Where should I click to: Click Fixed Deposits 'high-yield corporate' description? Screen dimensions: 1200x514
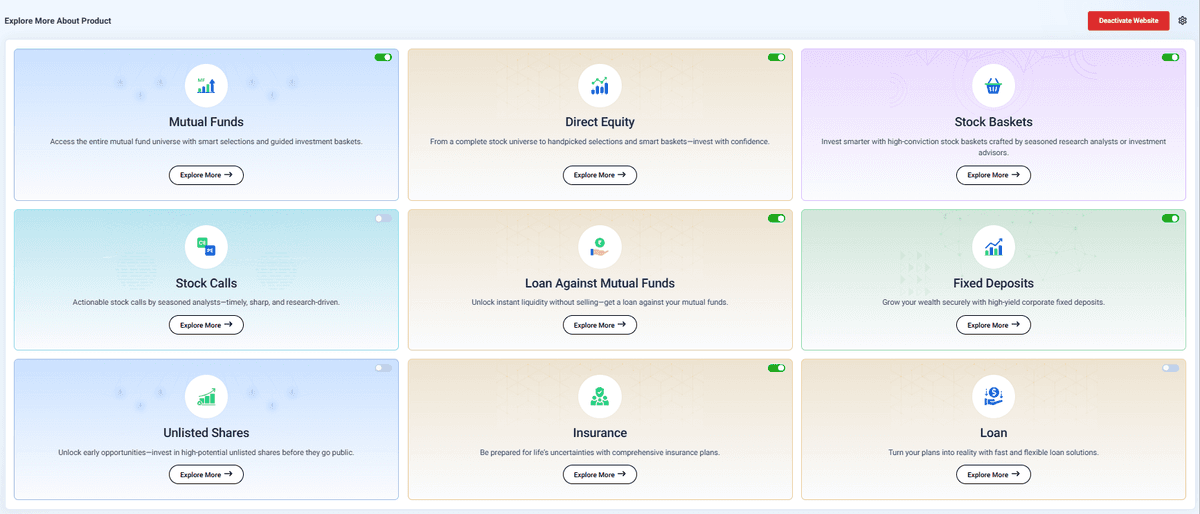point(993,302)
